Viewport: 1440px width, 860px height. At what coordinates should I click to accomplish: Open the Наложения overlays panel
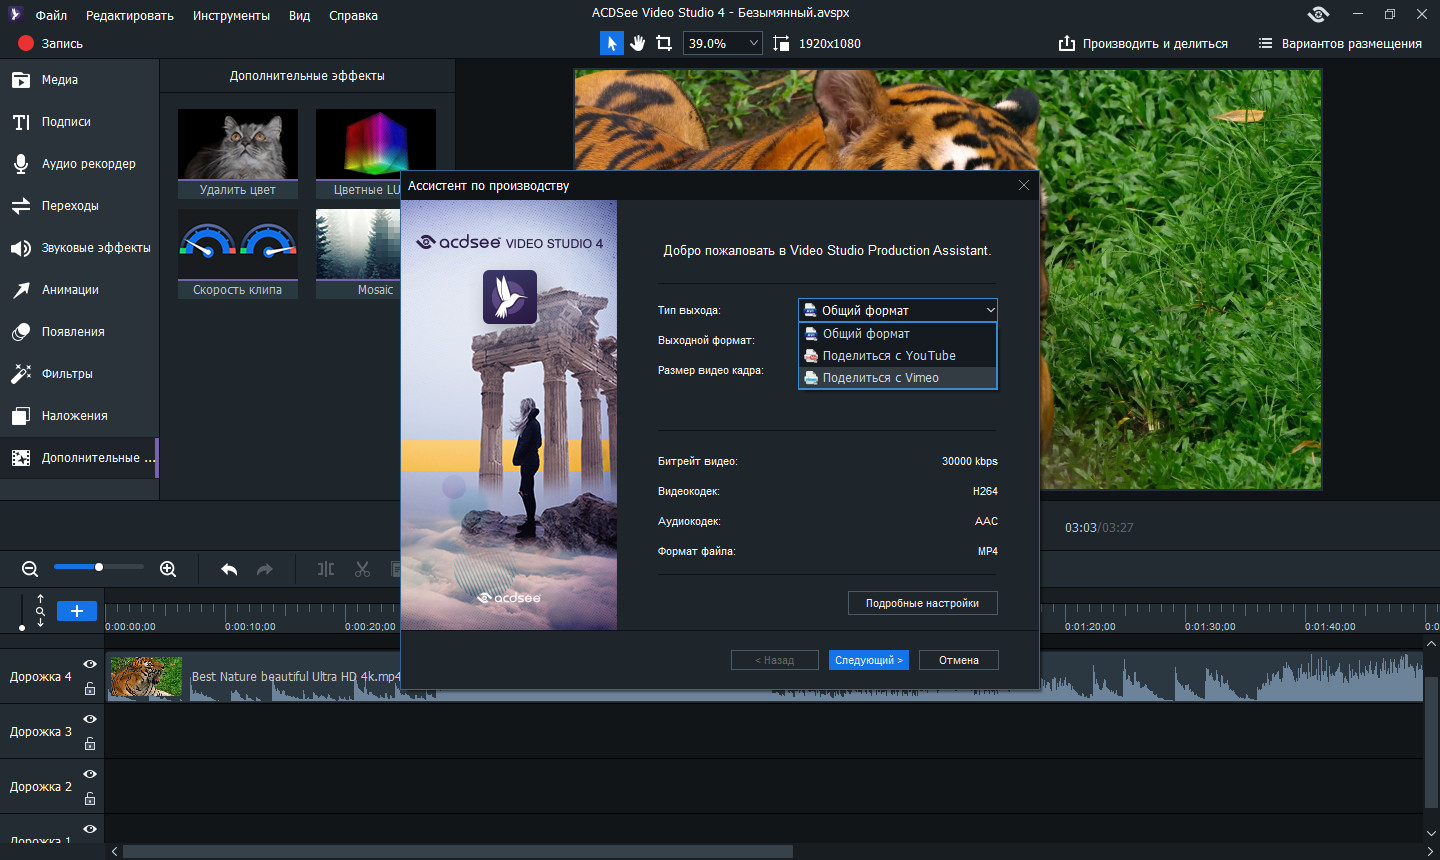coord(79,416)
